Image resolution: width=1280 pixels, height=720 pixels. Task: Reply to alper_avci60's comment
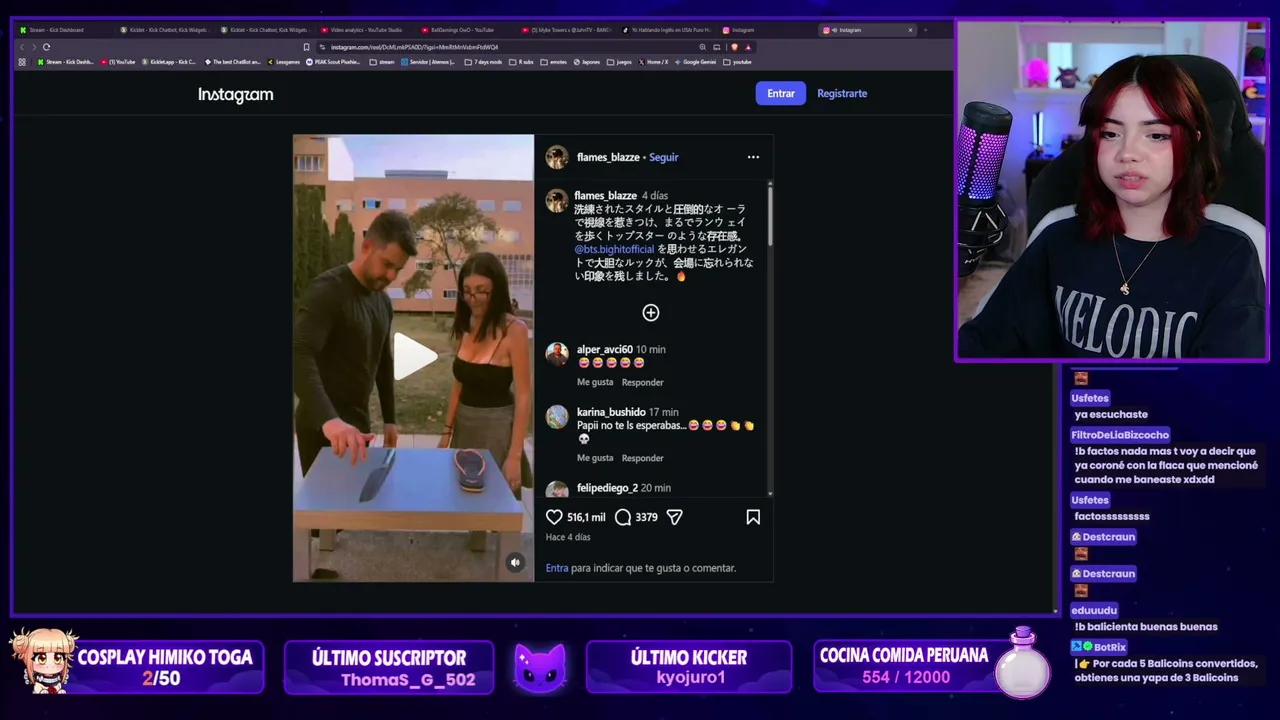(643, 382)
